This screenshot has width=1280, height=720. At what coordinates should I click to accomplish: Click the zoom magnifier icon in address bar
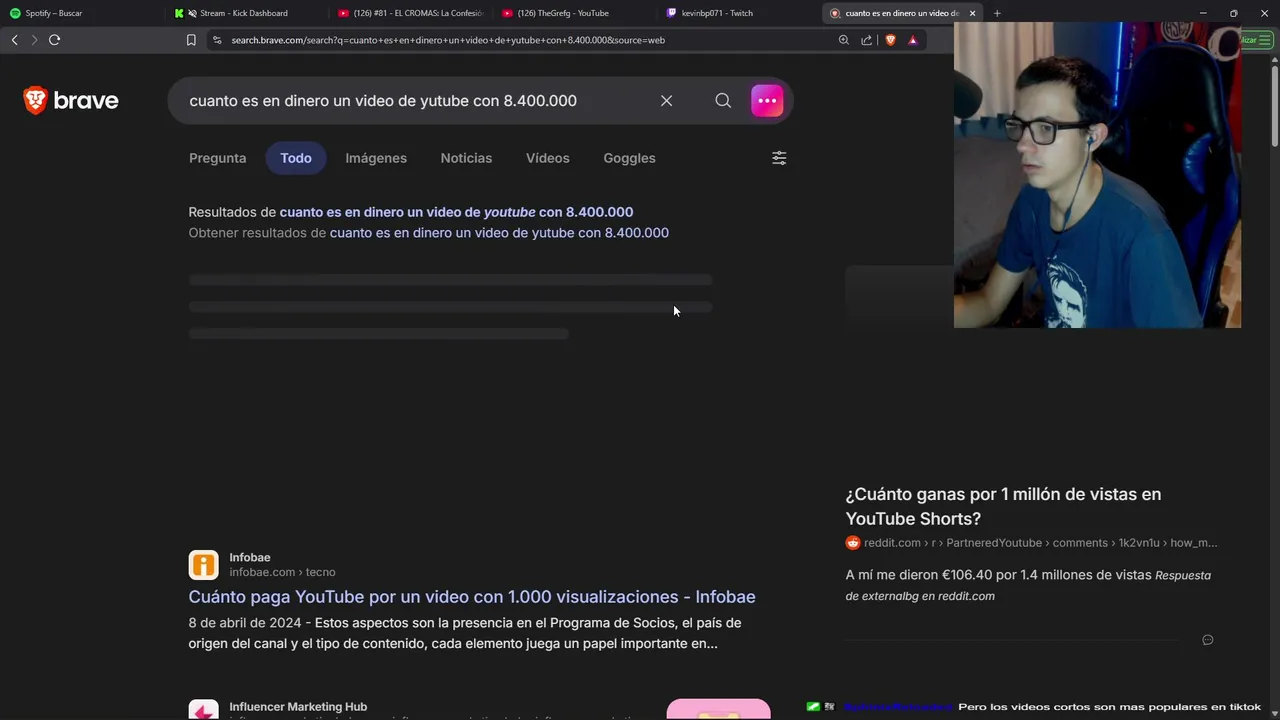(843, 40)
